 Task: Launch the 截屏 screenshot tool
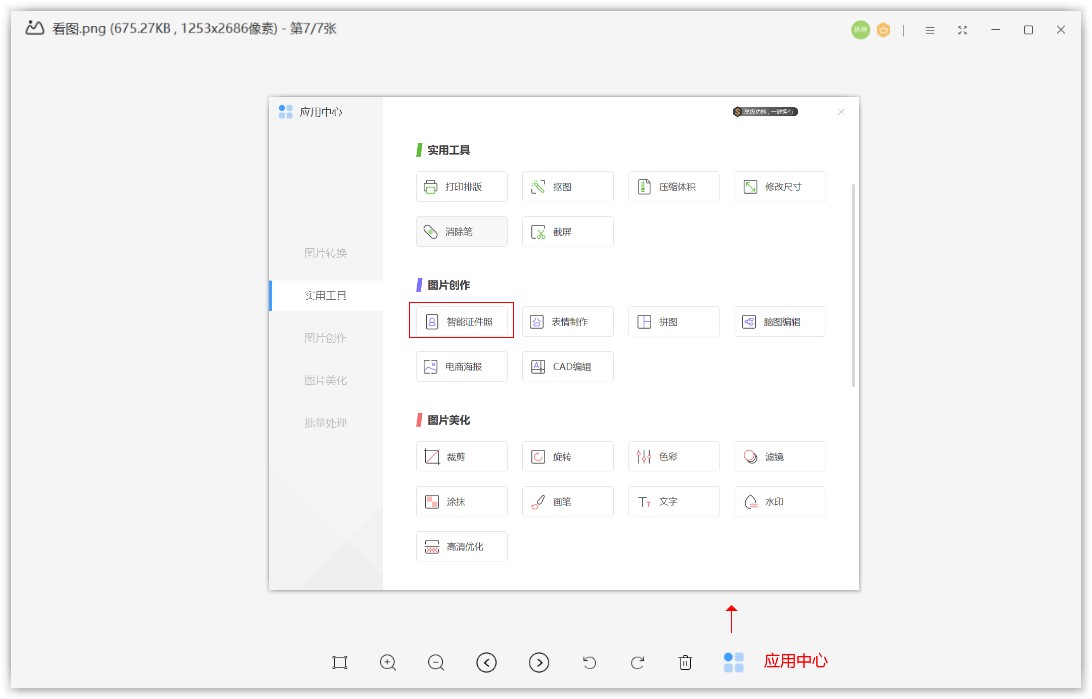tap(568, 231)
